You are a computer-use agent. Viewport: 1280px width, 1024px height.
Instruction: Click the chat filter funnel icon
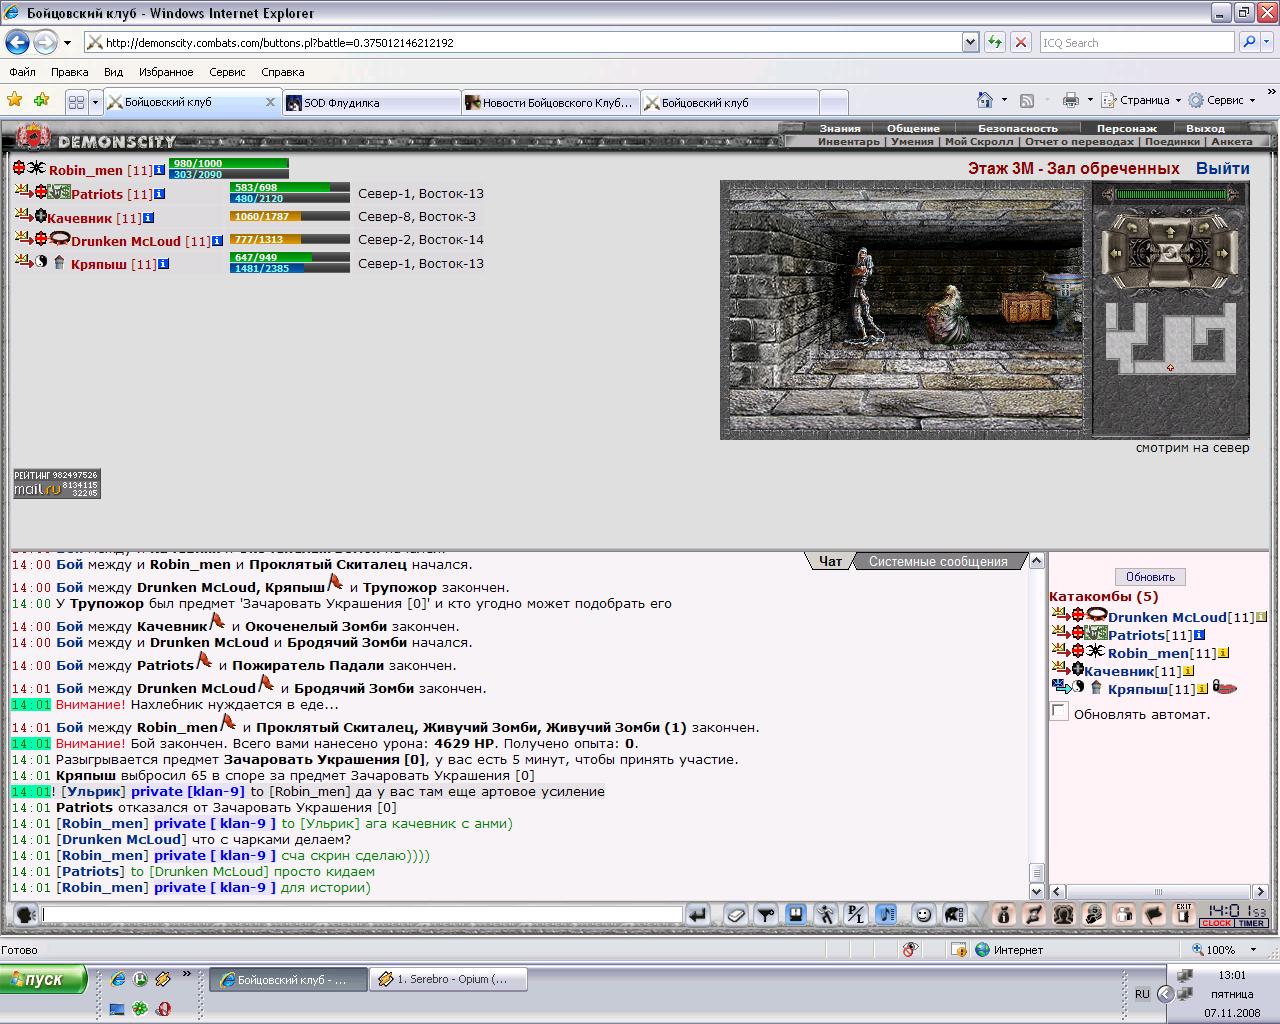pos(766,914)
